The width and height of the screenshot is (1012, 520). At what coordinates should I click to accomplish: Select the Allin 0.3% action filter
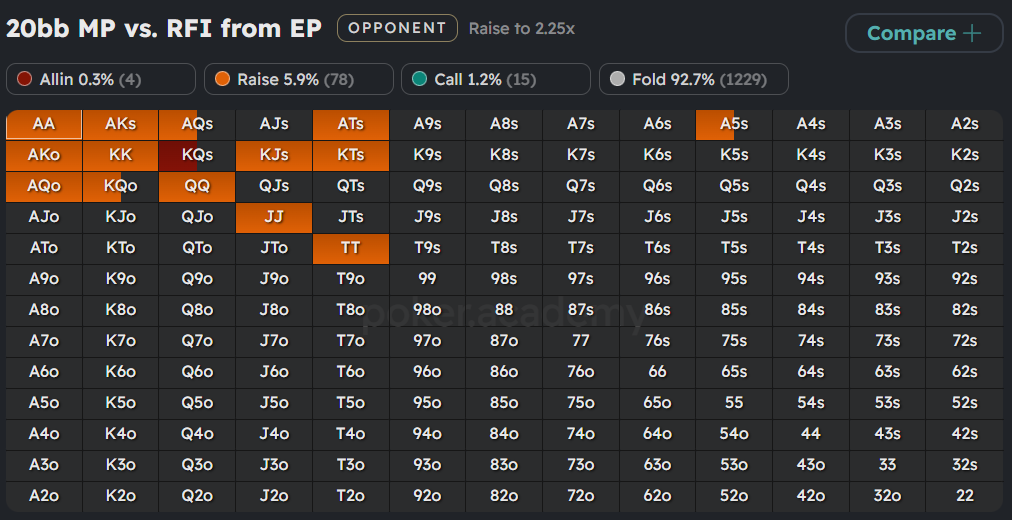click(100, 79)
